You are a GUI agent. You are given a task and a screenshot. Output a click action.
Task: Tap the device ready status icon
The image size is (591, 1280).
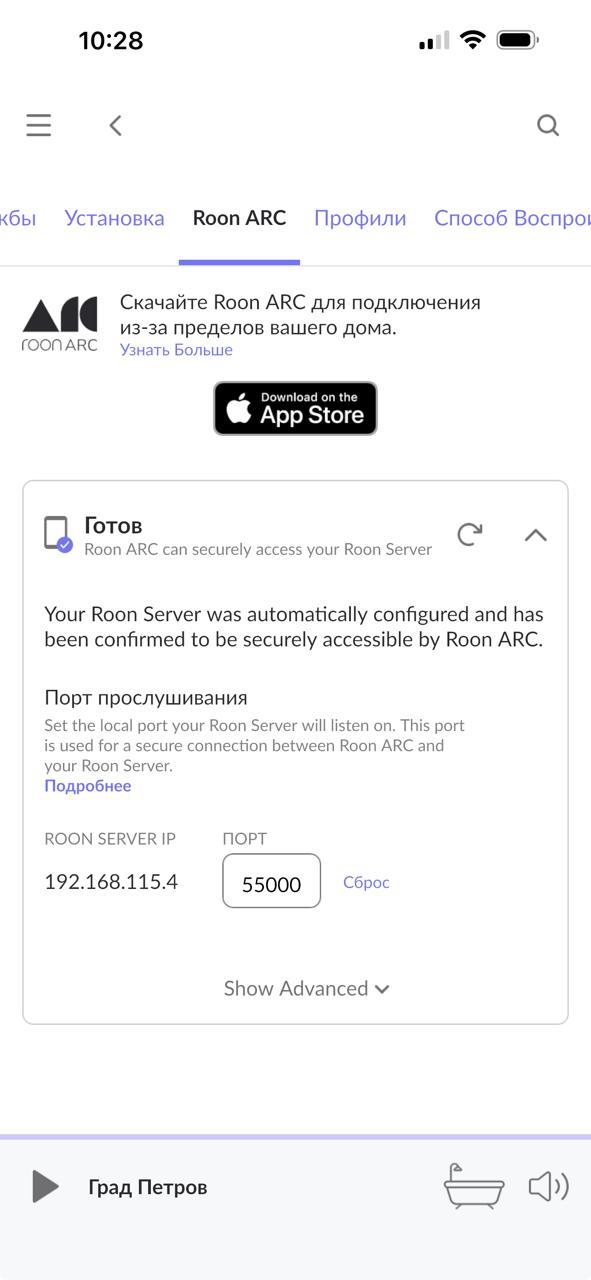click(x=58, y=534)
